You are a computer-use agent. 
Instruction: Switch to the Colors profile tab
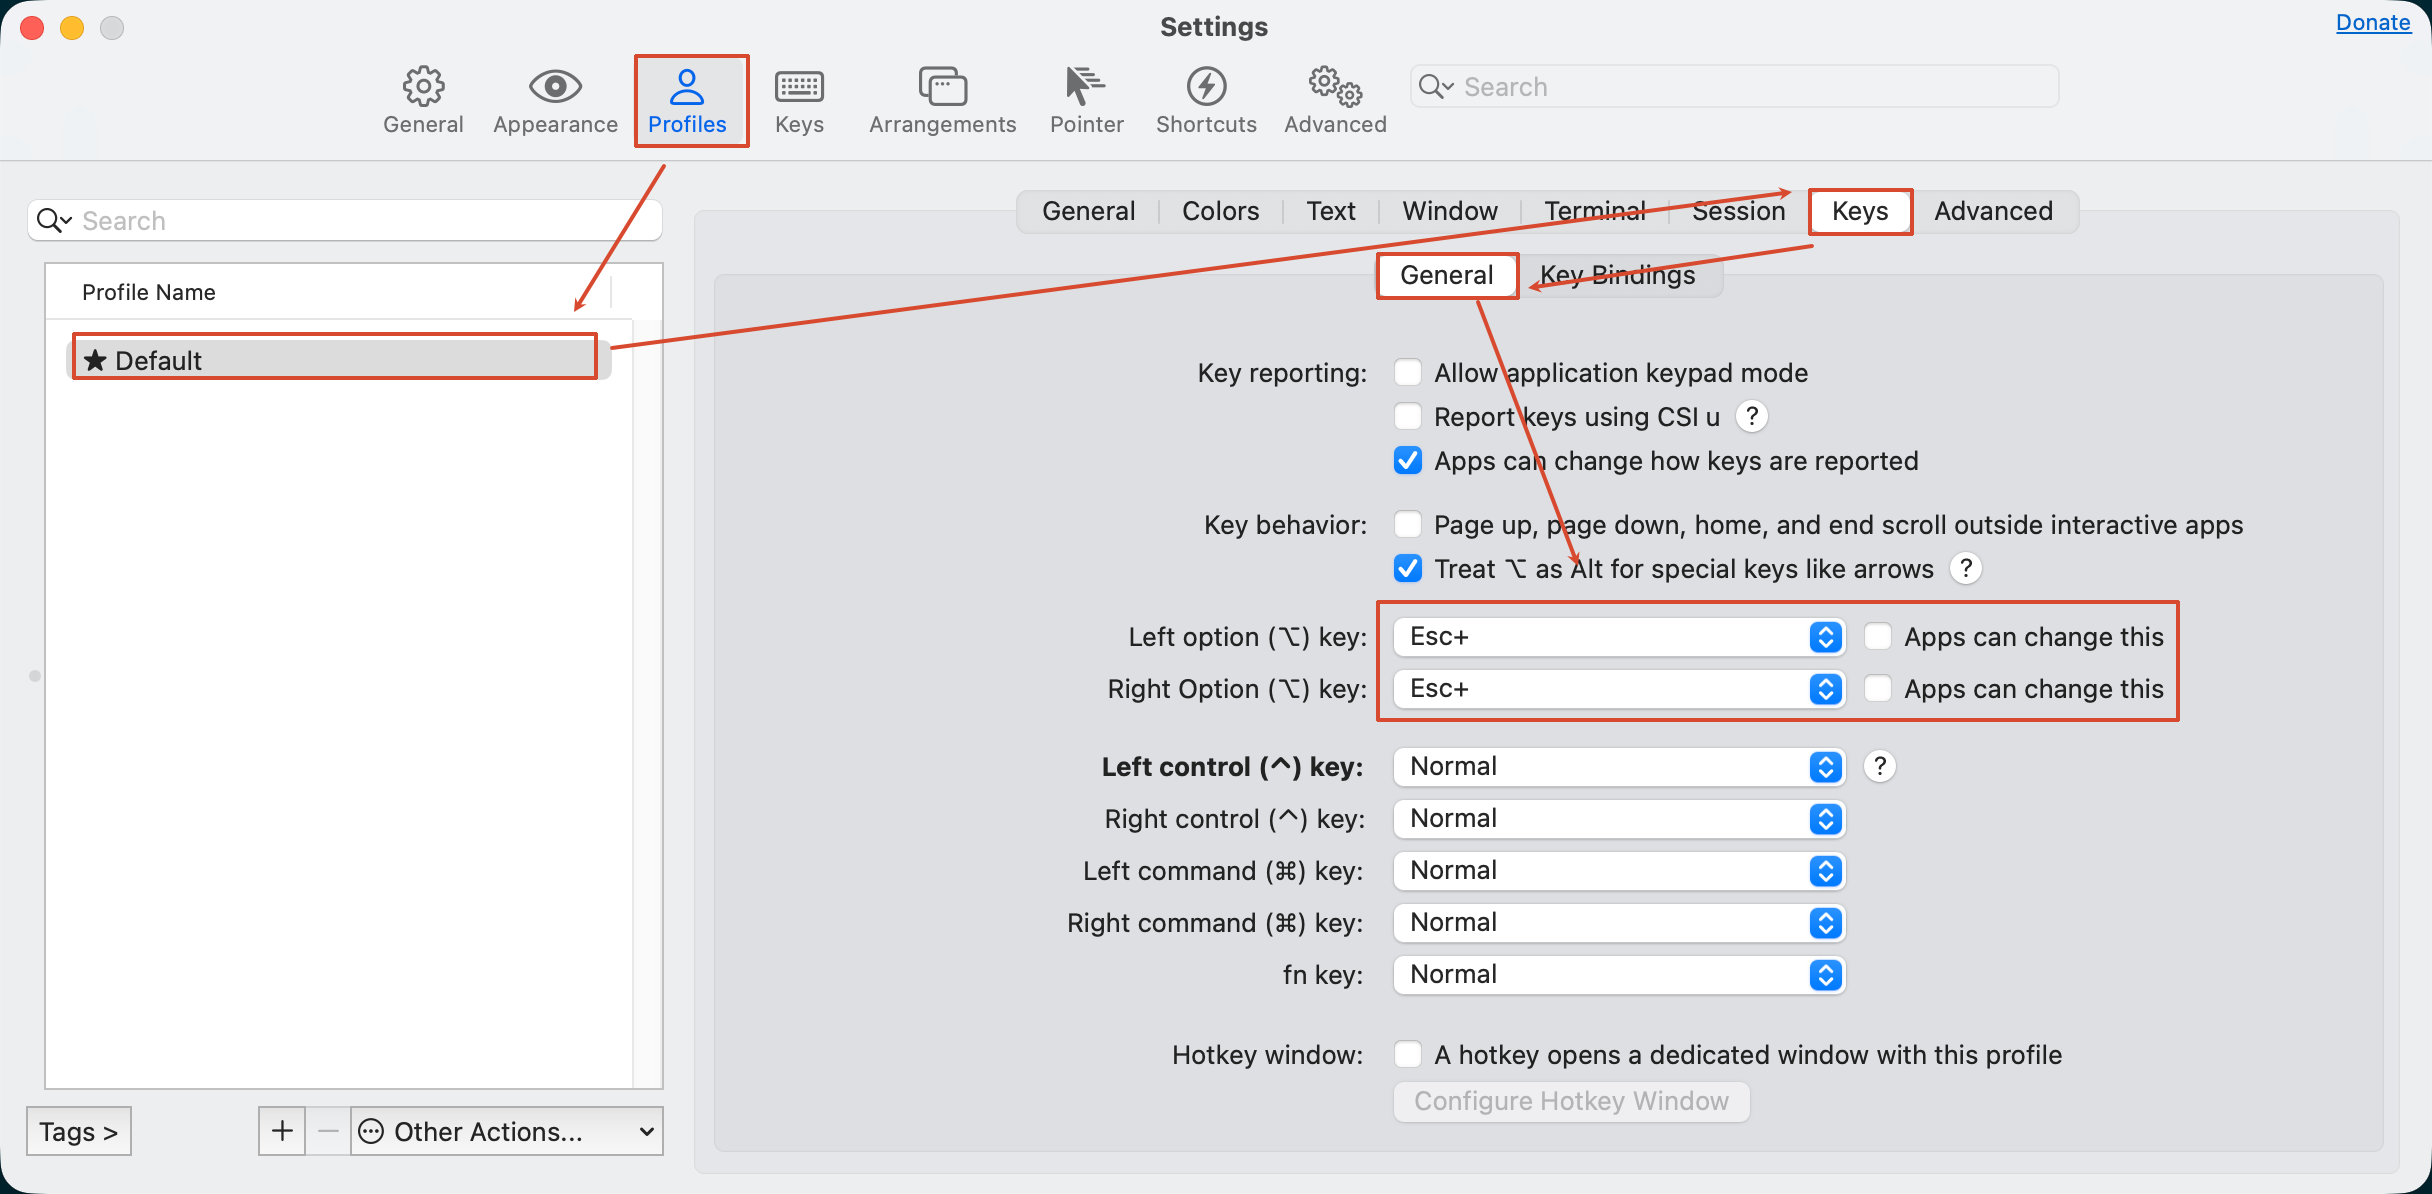click(x=1220, y=211)
